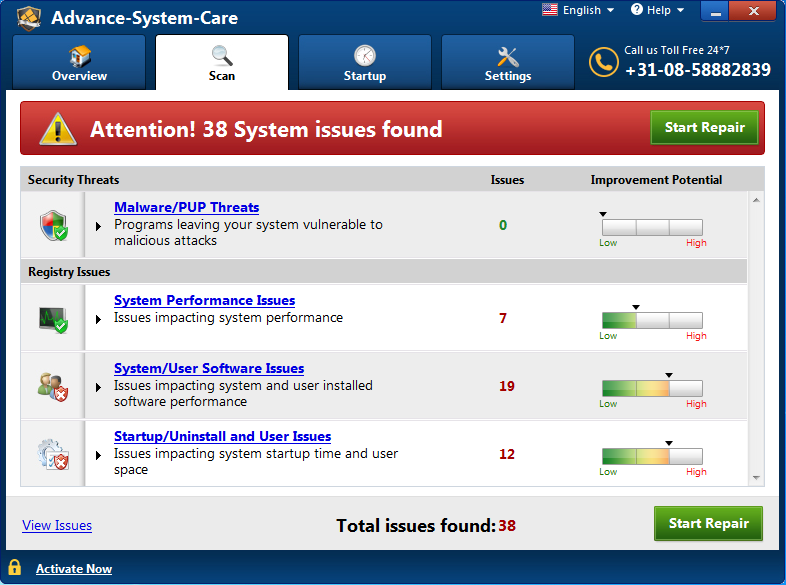Click the toll free number +31-08-58882839

coord(698,70)
